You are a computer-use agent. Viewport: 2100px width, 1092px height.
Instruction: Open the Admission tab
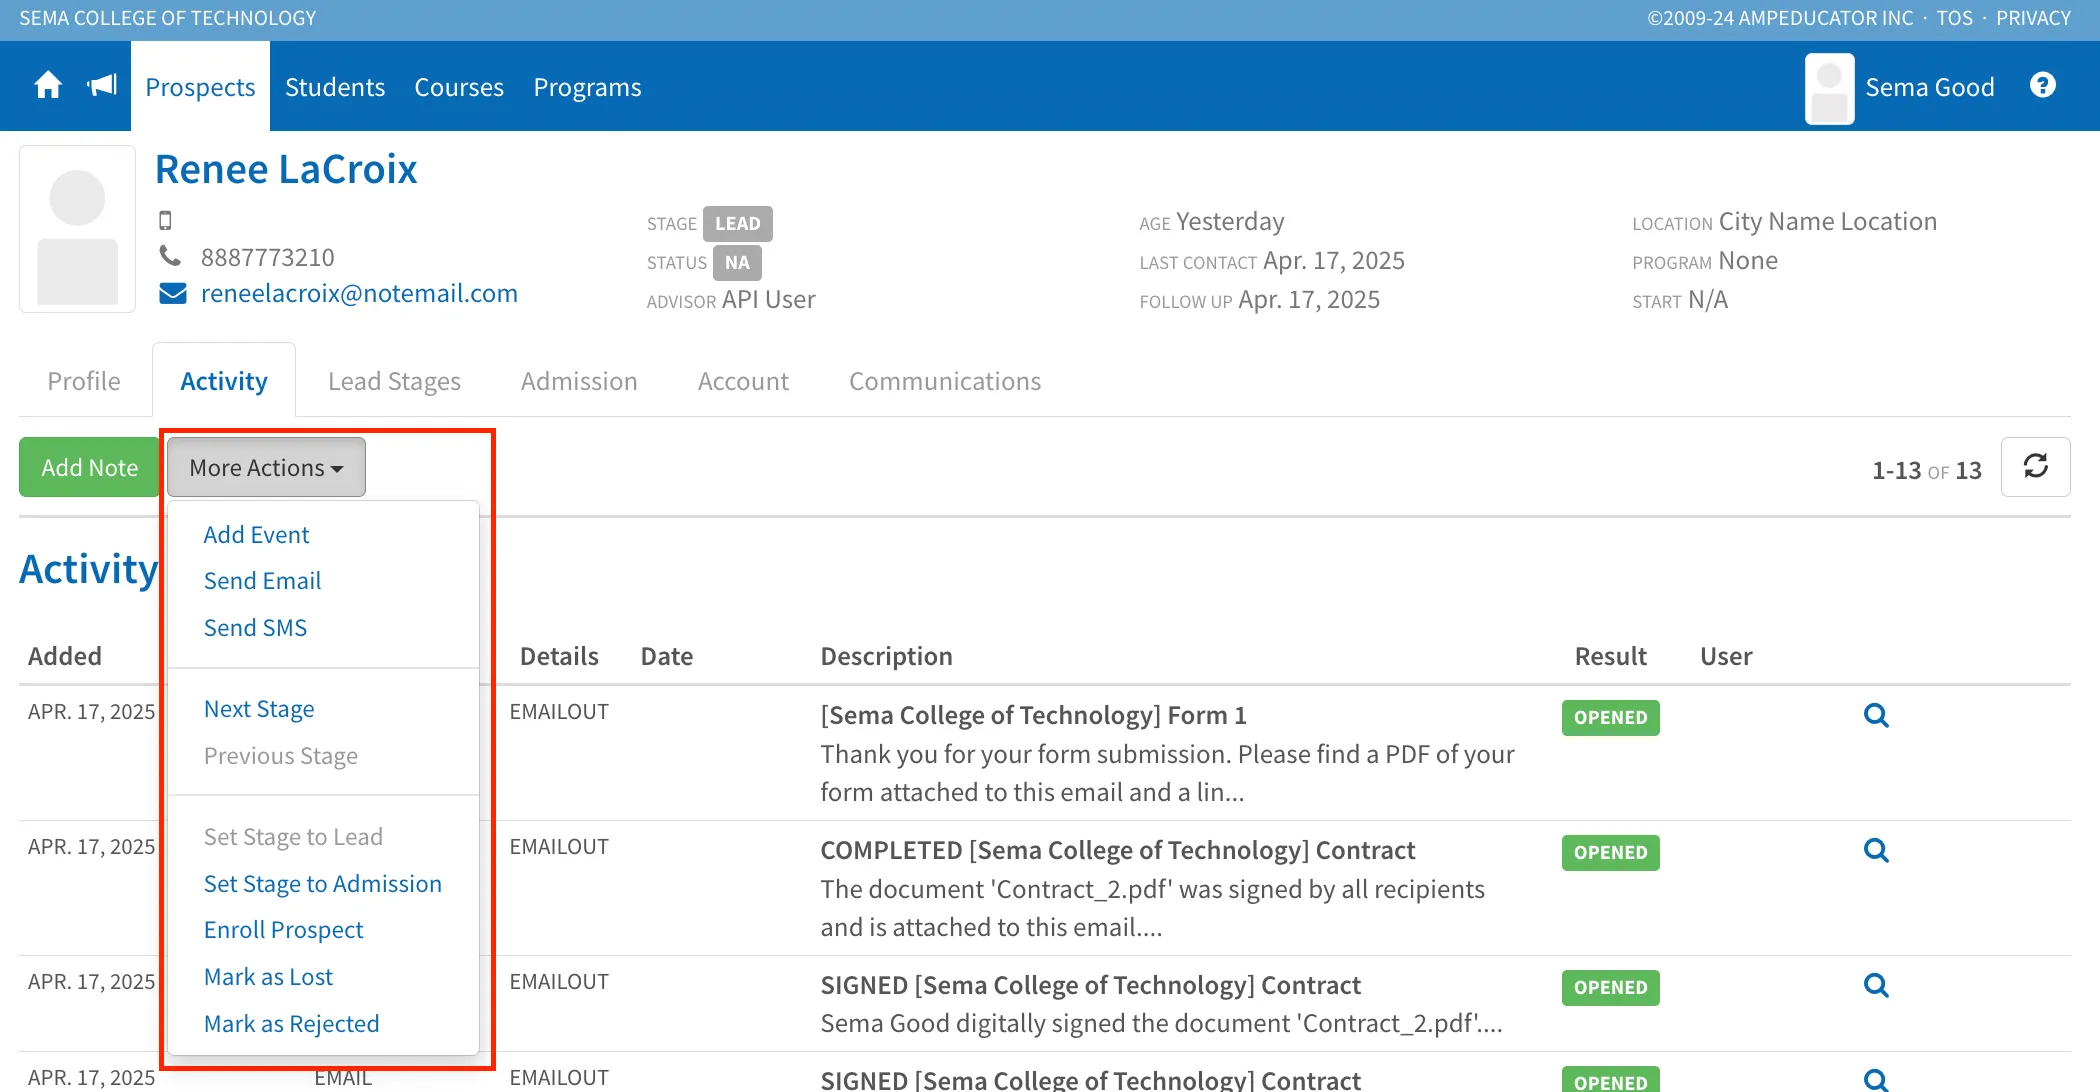(x=579, y=381)
